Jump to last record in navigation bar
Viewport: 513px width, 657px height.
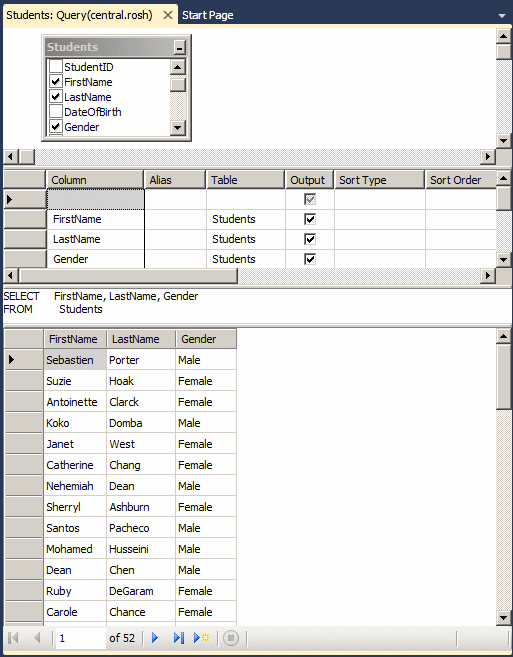pyautogui.click(x=179, y=638)
